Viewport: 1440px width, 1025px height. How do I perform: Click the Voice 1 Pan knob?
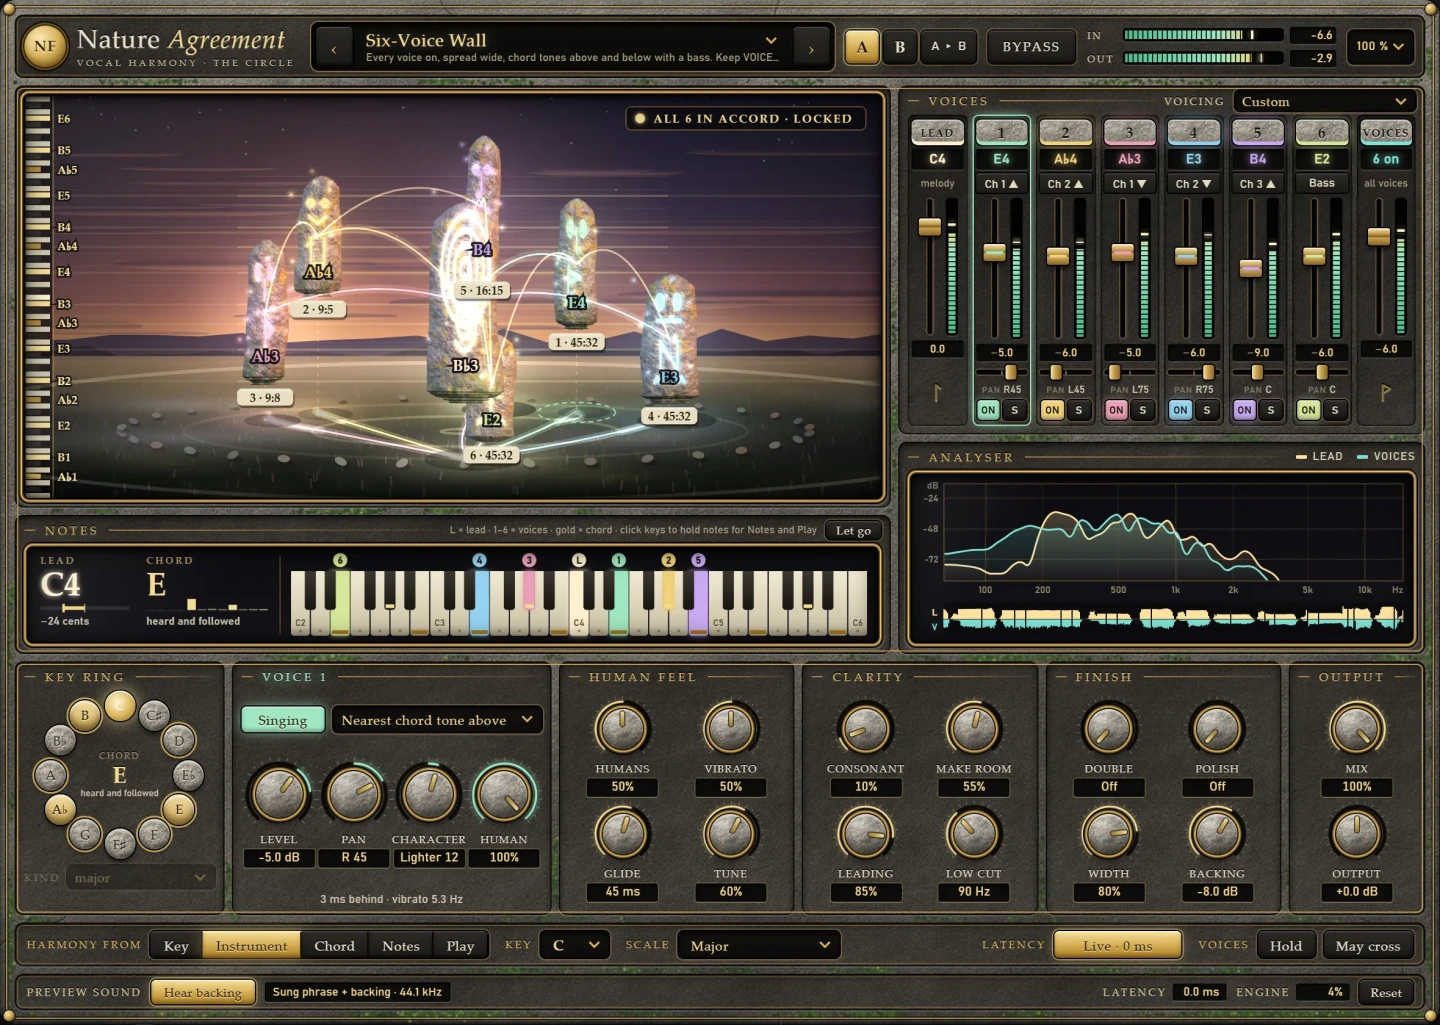click(353, 796)
